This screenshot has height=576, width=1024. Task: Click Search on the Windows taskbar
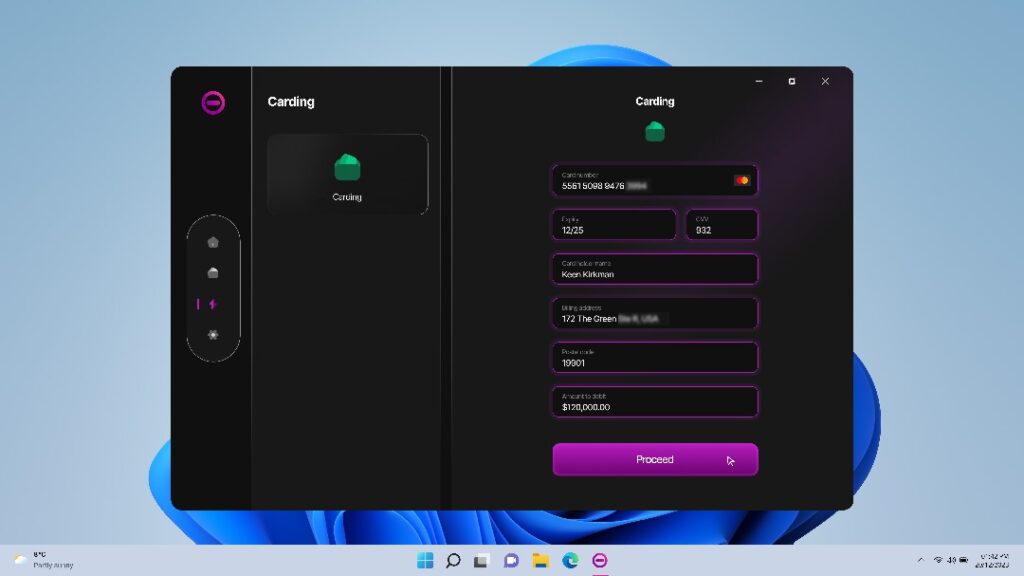click(453, 561)
